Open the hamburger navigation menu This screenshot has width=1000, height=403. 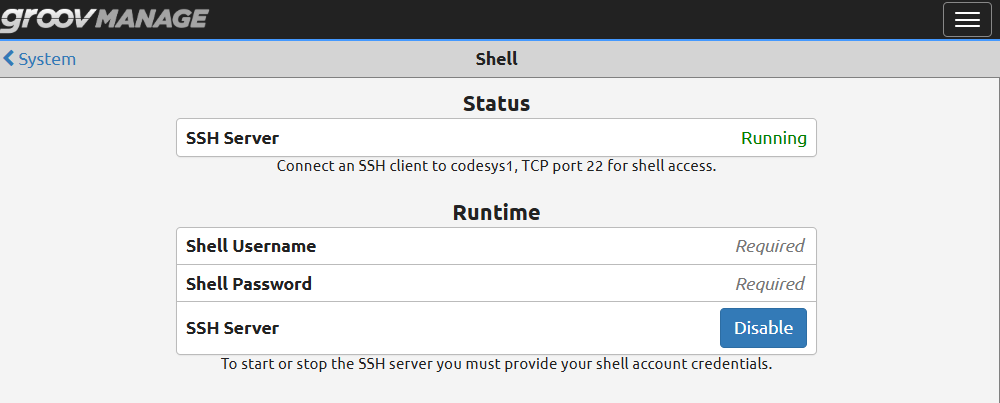click(967, 20)
